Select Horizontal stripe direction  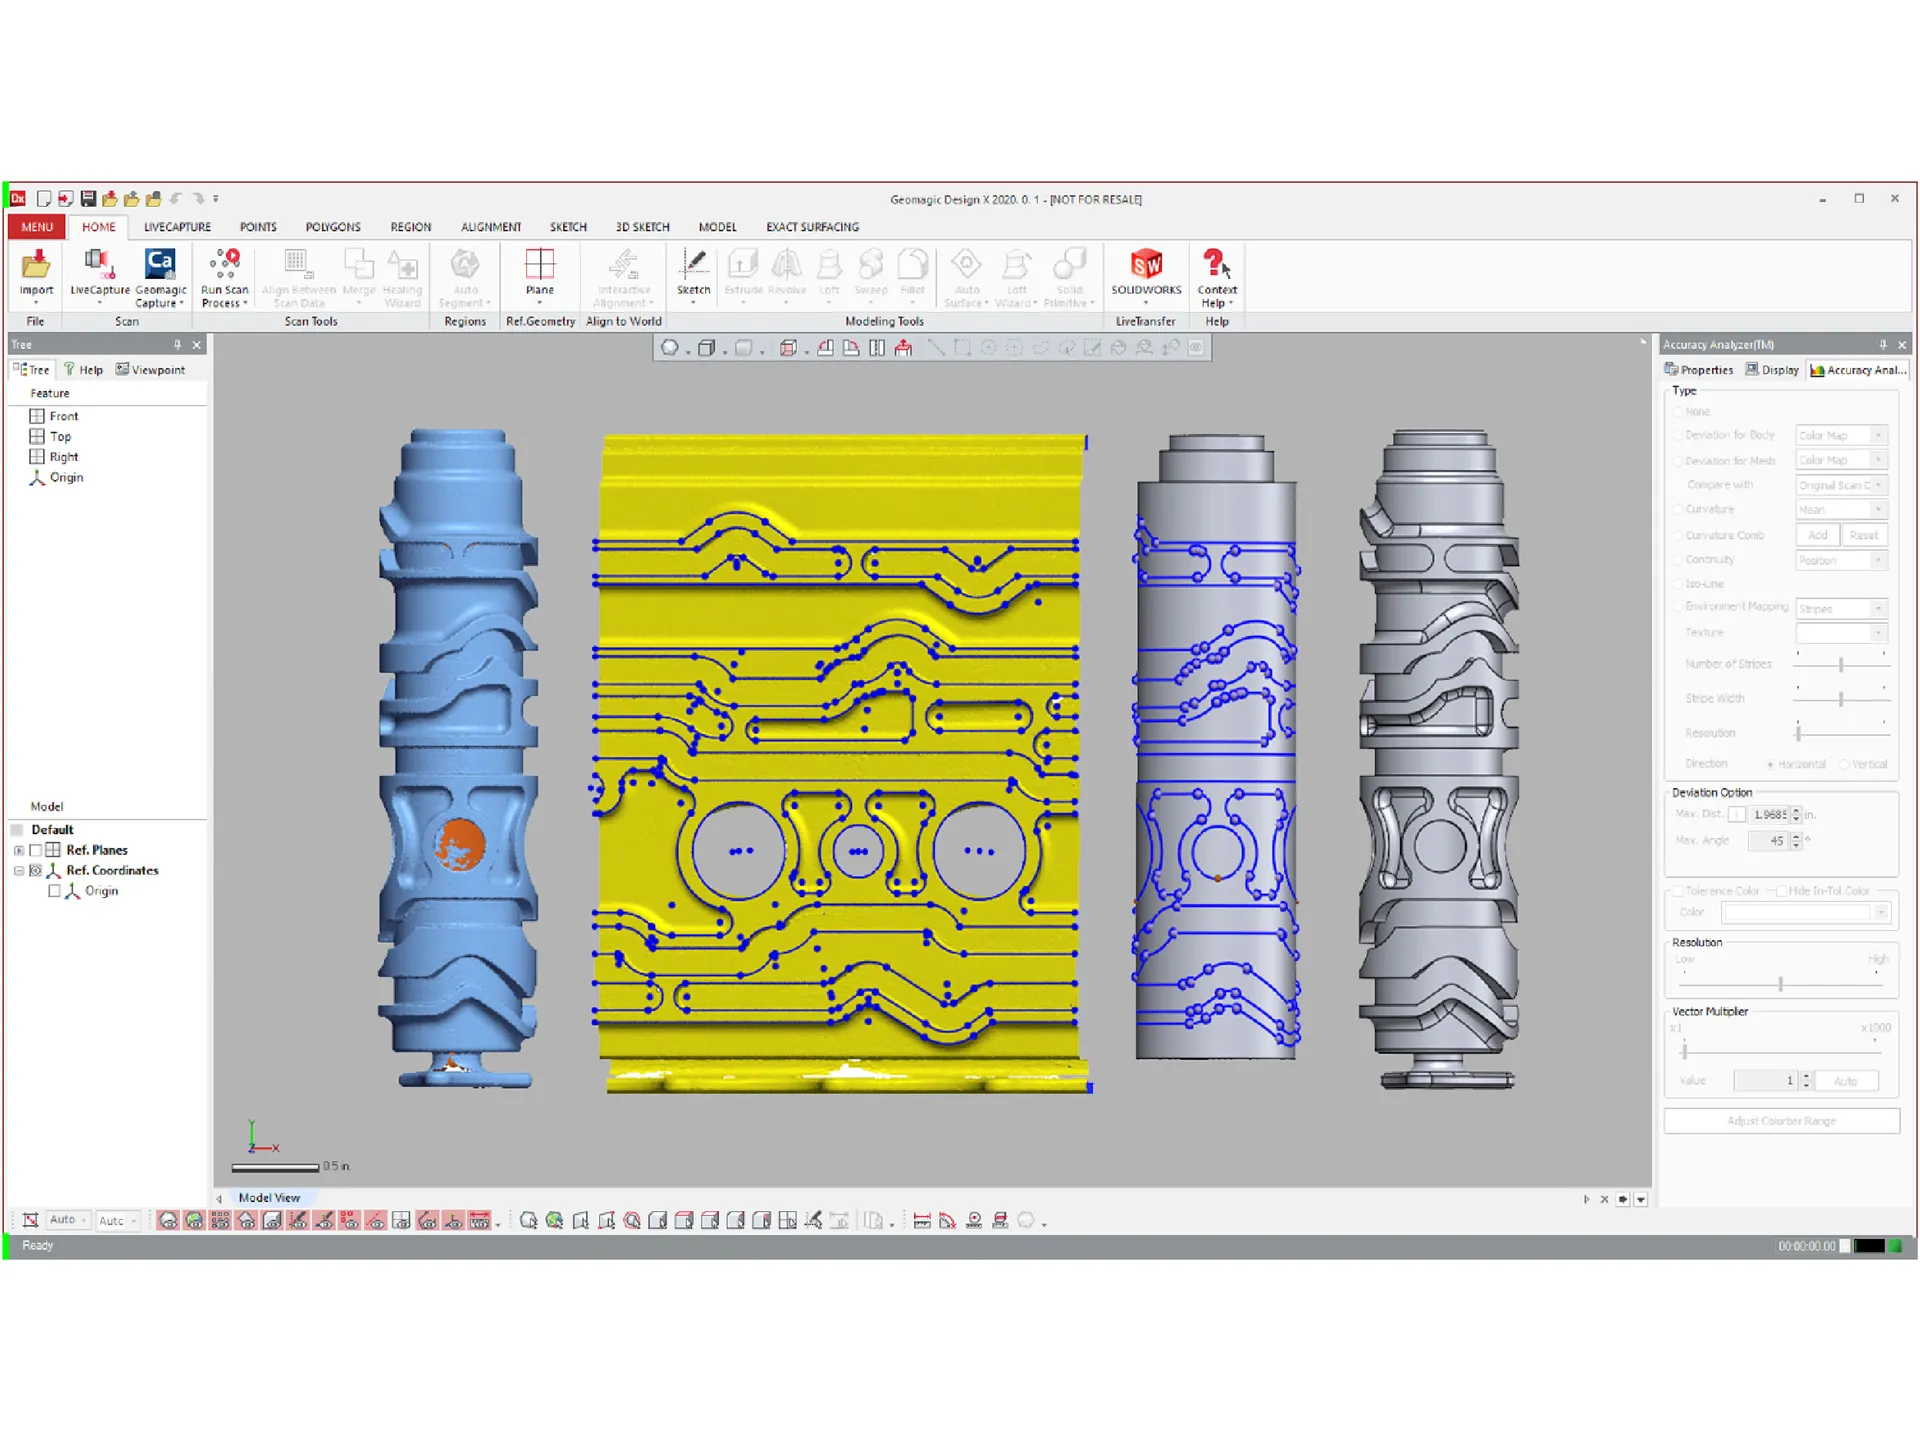tap(1769, 764)
